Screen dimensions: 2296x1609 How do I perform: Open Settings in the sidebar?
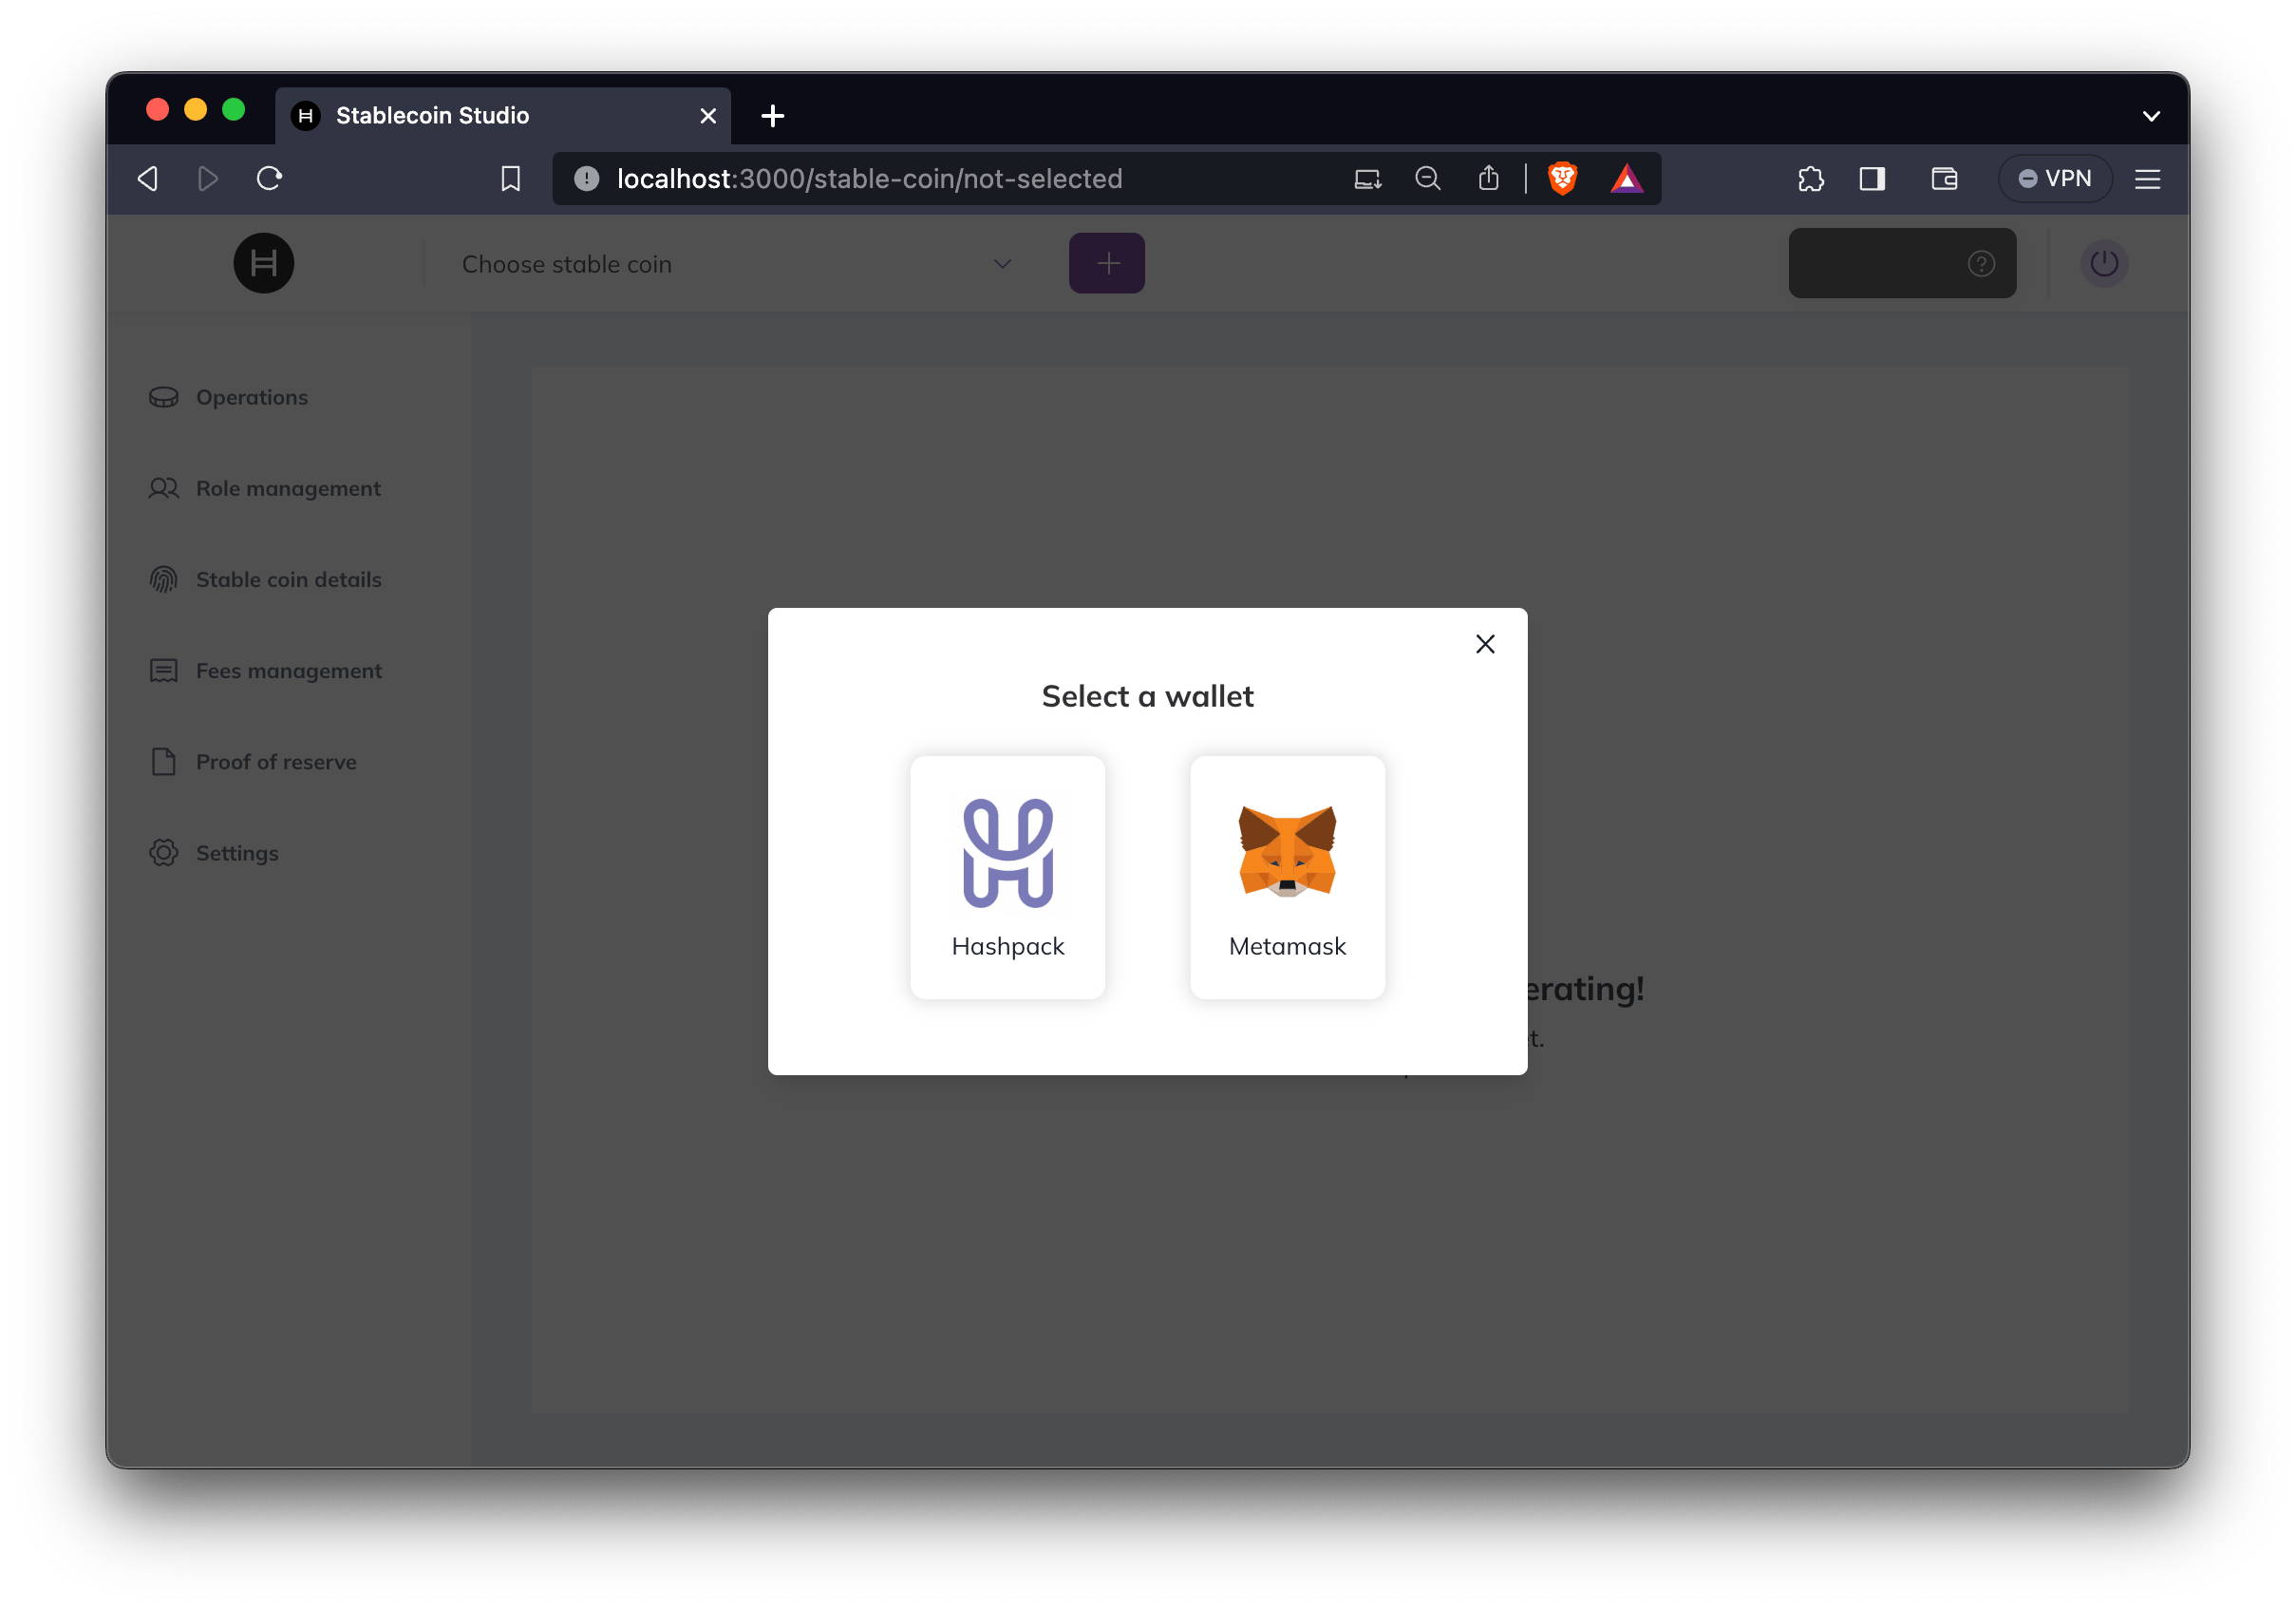point(213,852)
